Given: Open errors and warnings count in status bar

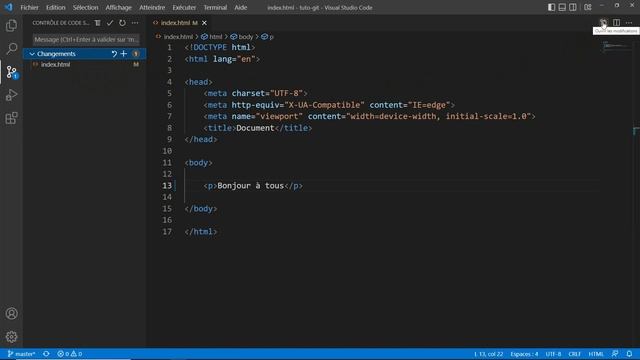Looking at the screenshot, I should (69, 354).
